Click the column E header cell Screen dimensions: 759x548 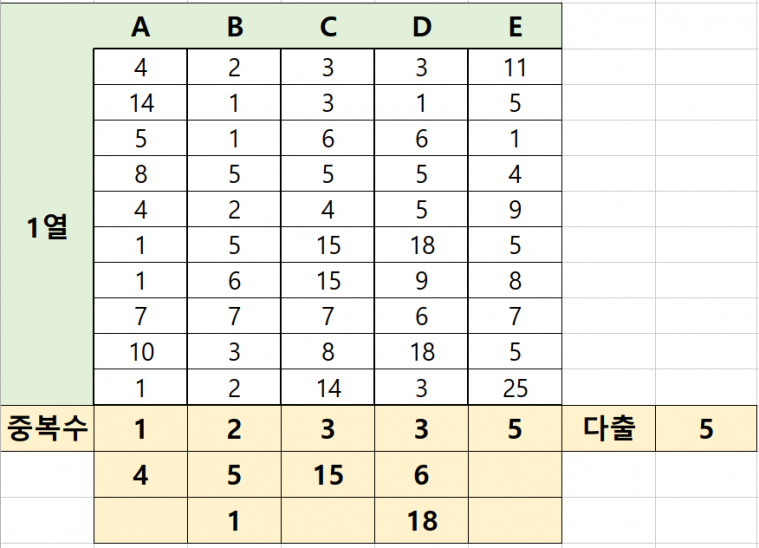tap(515, 27)
